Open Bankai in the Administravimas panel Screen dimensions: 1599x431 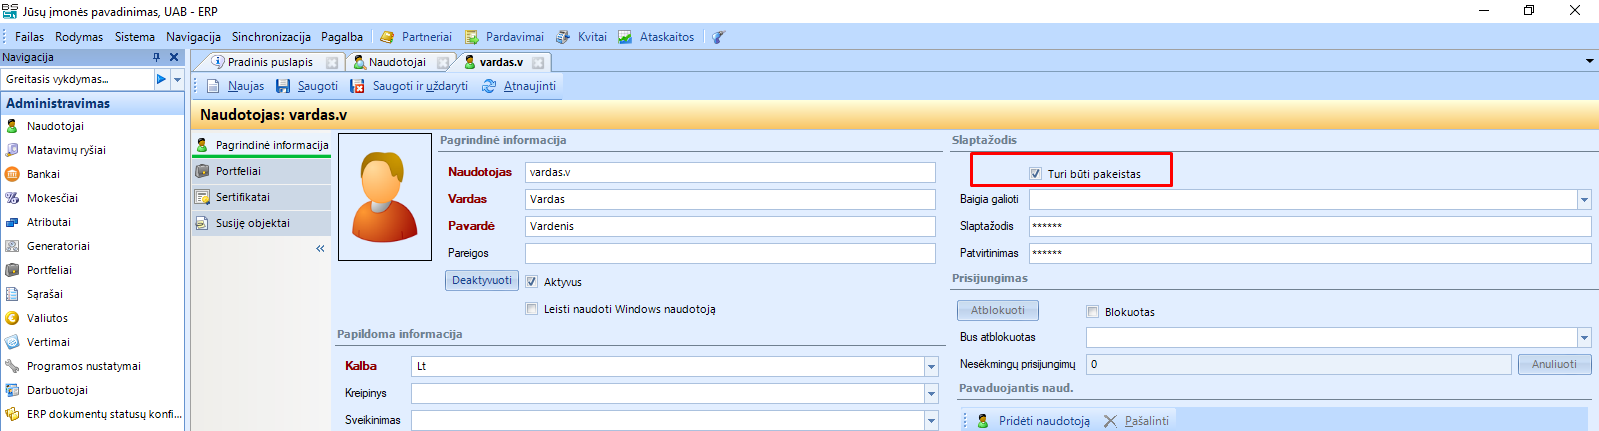click(x=43, y=174)
